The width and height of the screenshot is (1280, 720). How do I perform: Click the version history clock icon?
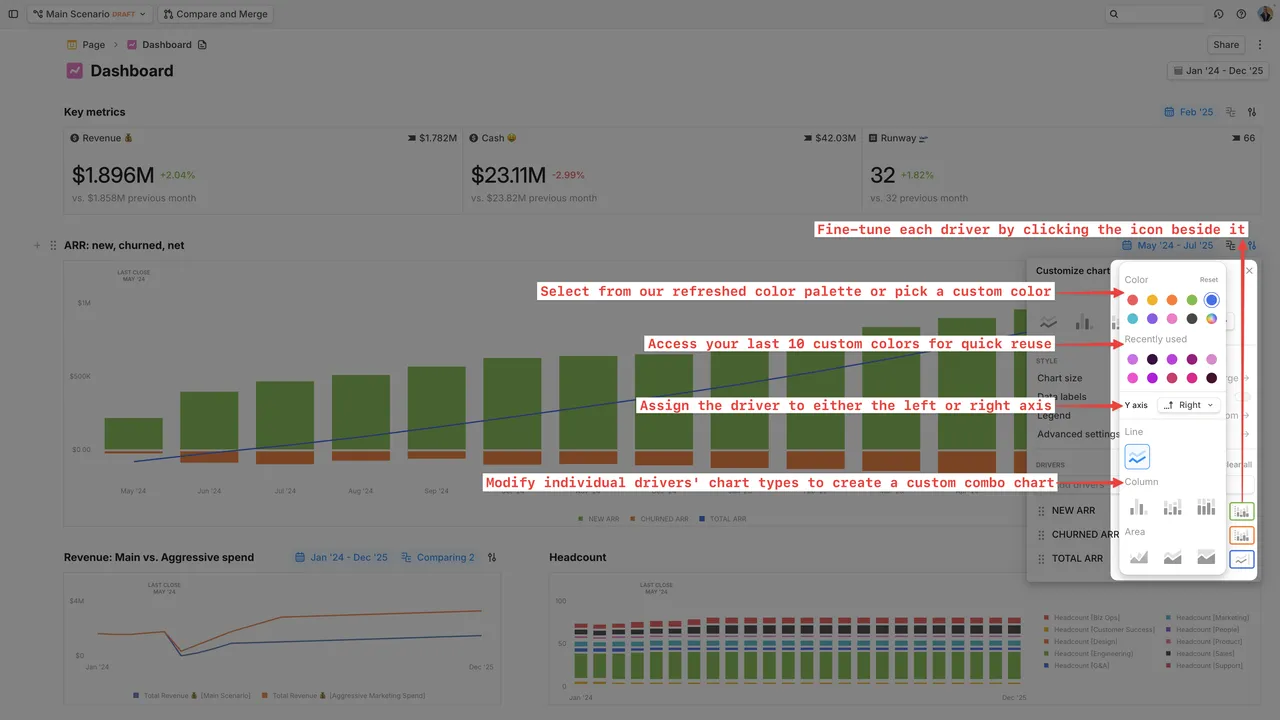(1218, 14)
